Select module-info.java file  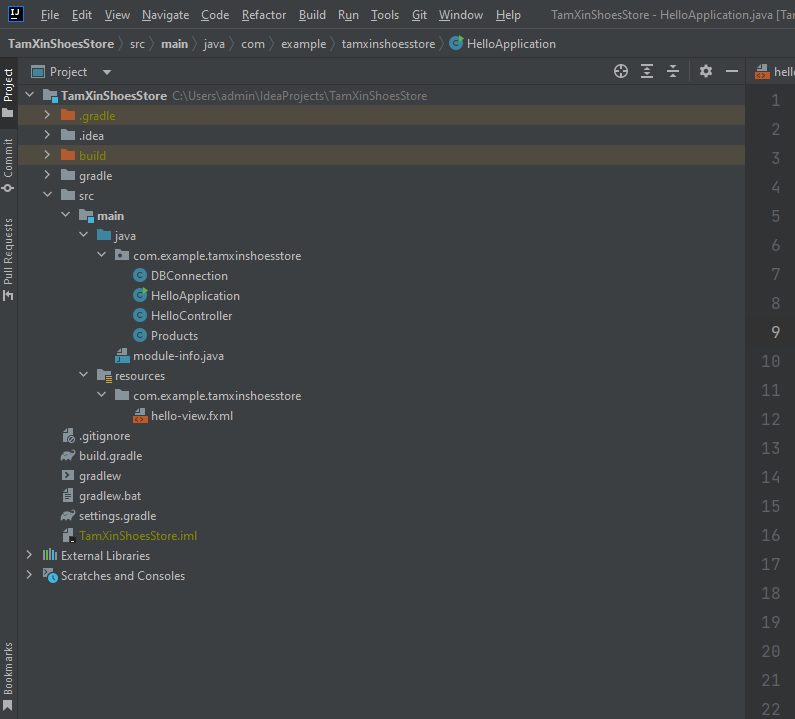click(x=178, y=356)
